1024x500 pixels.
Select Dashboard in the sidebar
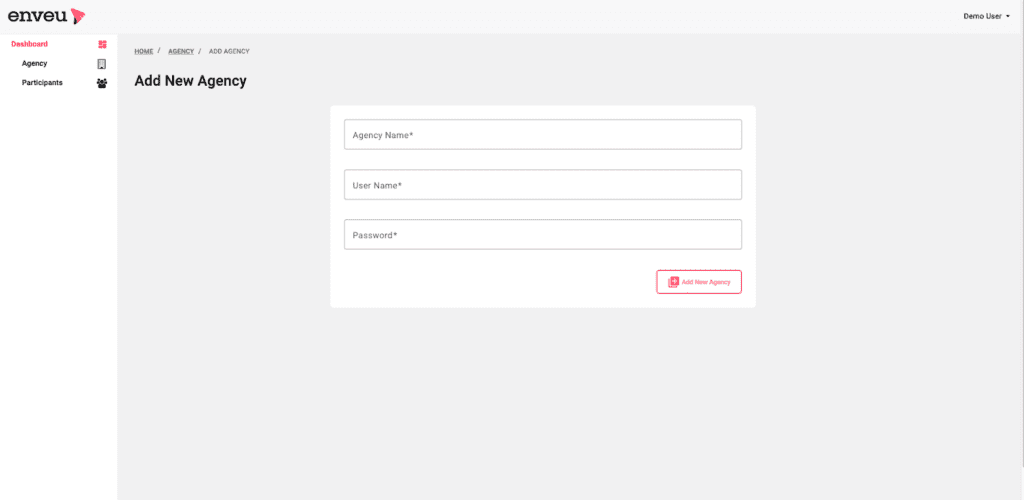point(29,44)
